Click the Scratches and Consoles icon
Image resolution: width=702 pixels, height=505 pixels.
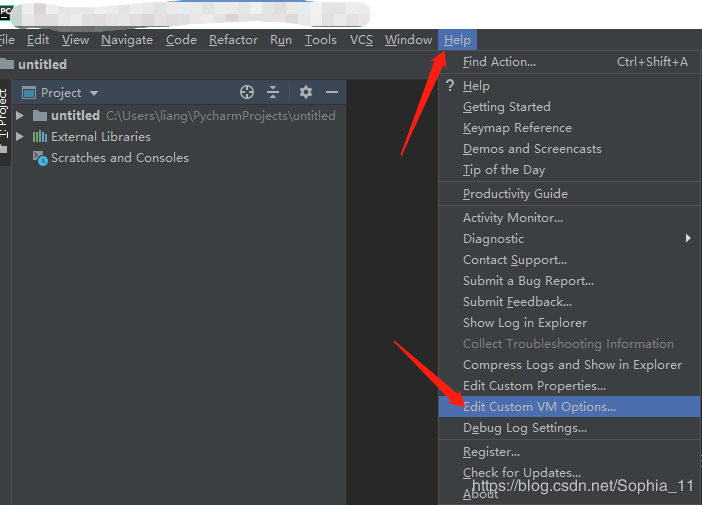(x=41, y=158)
